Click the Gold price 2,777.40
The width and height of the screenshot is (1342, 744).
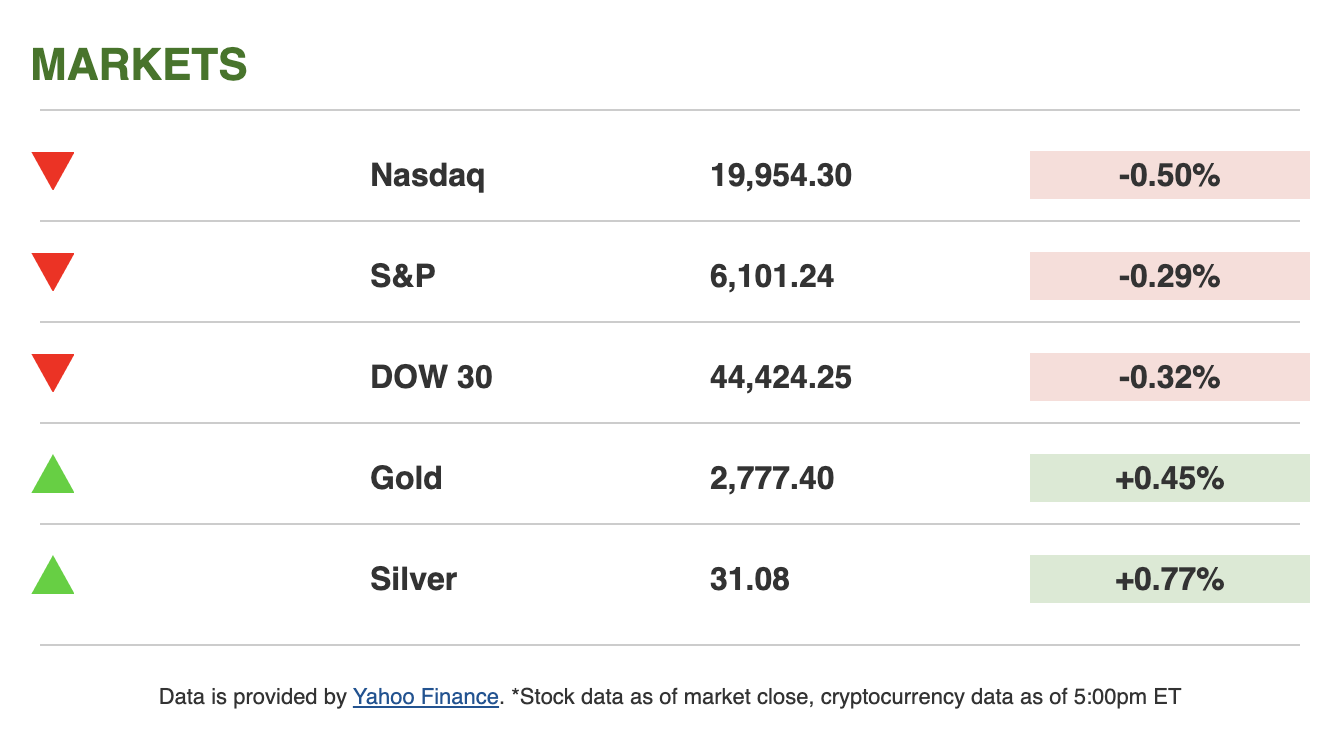pyautogui.click(x=772, y=478)
